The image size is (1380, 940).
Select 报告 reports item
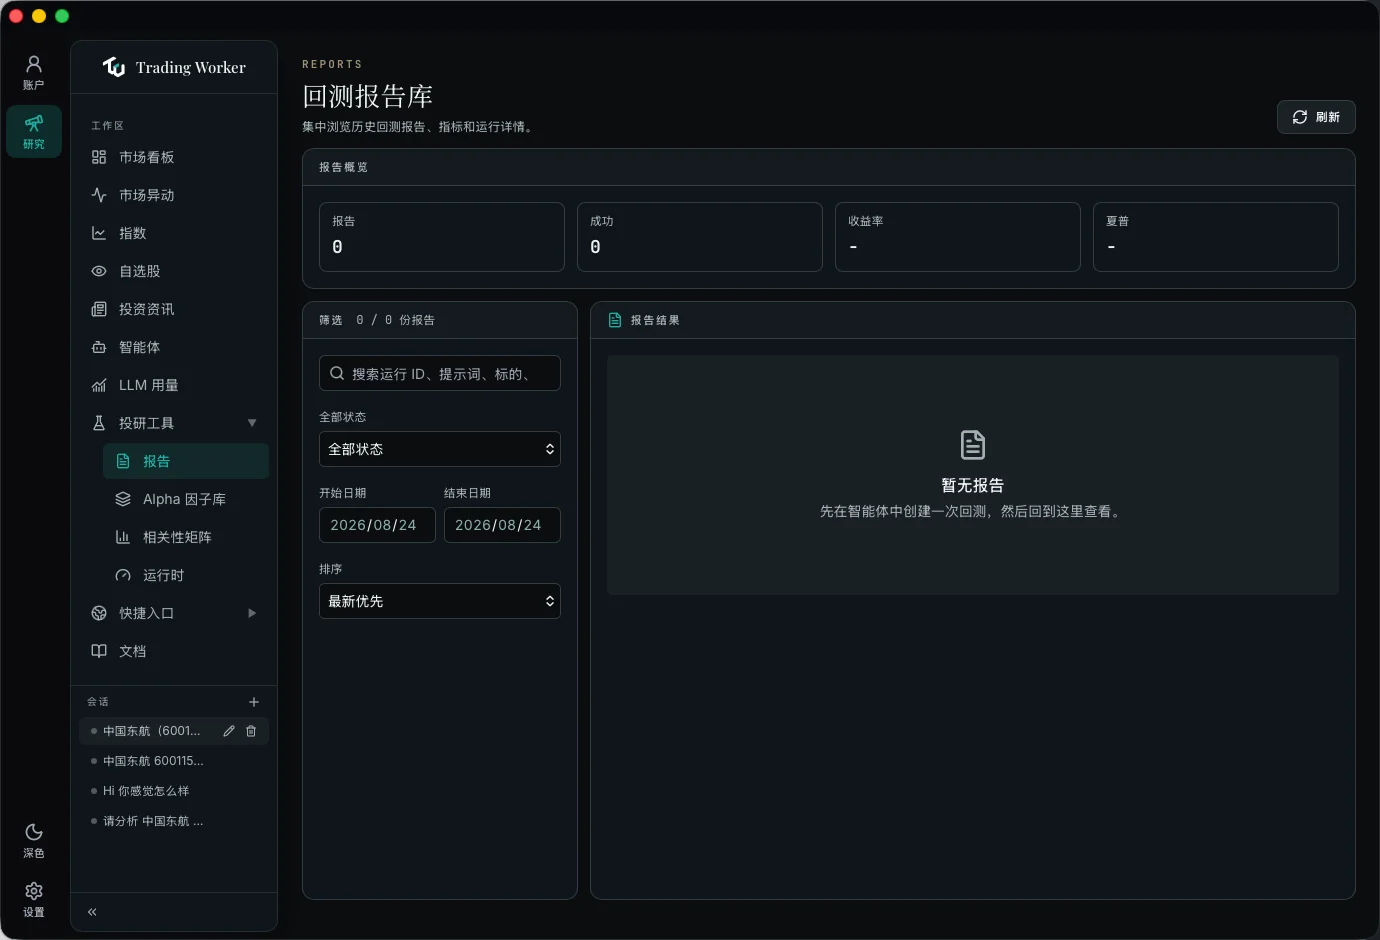186,461
